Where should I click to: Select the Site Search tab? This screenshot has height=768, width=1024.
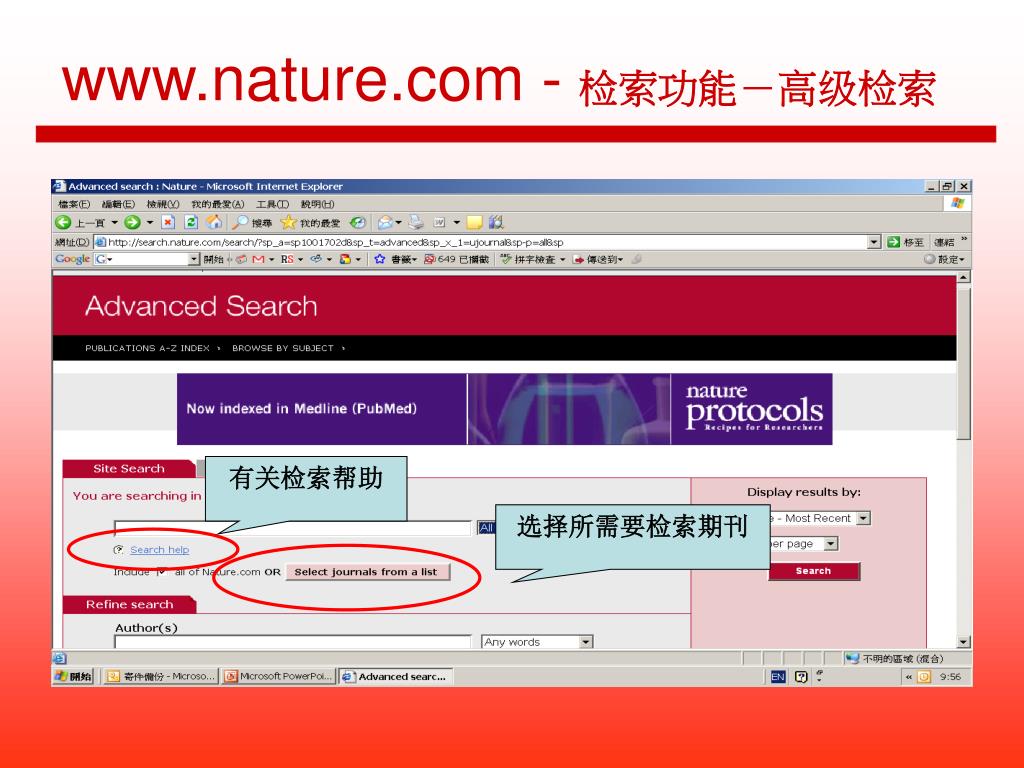(129, 468)
